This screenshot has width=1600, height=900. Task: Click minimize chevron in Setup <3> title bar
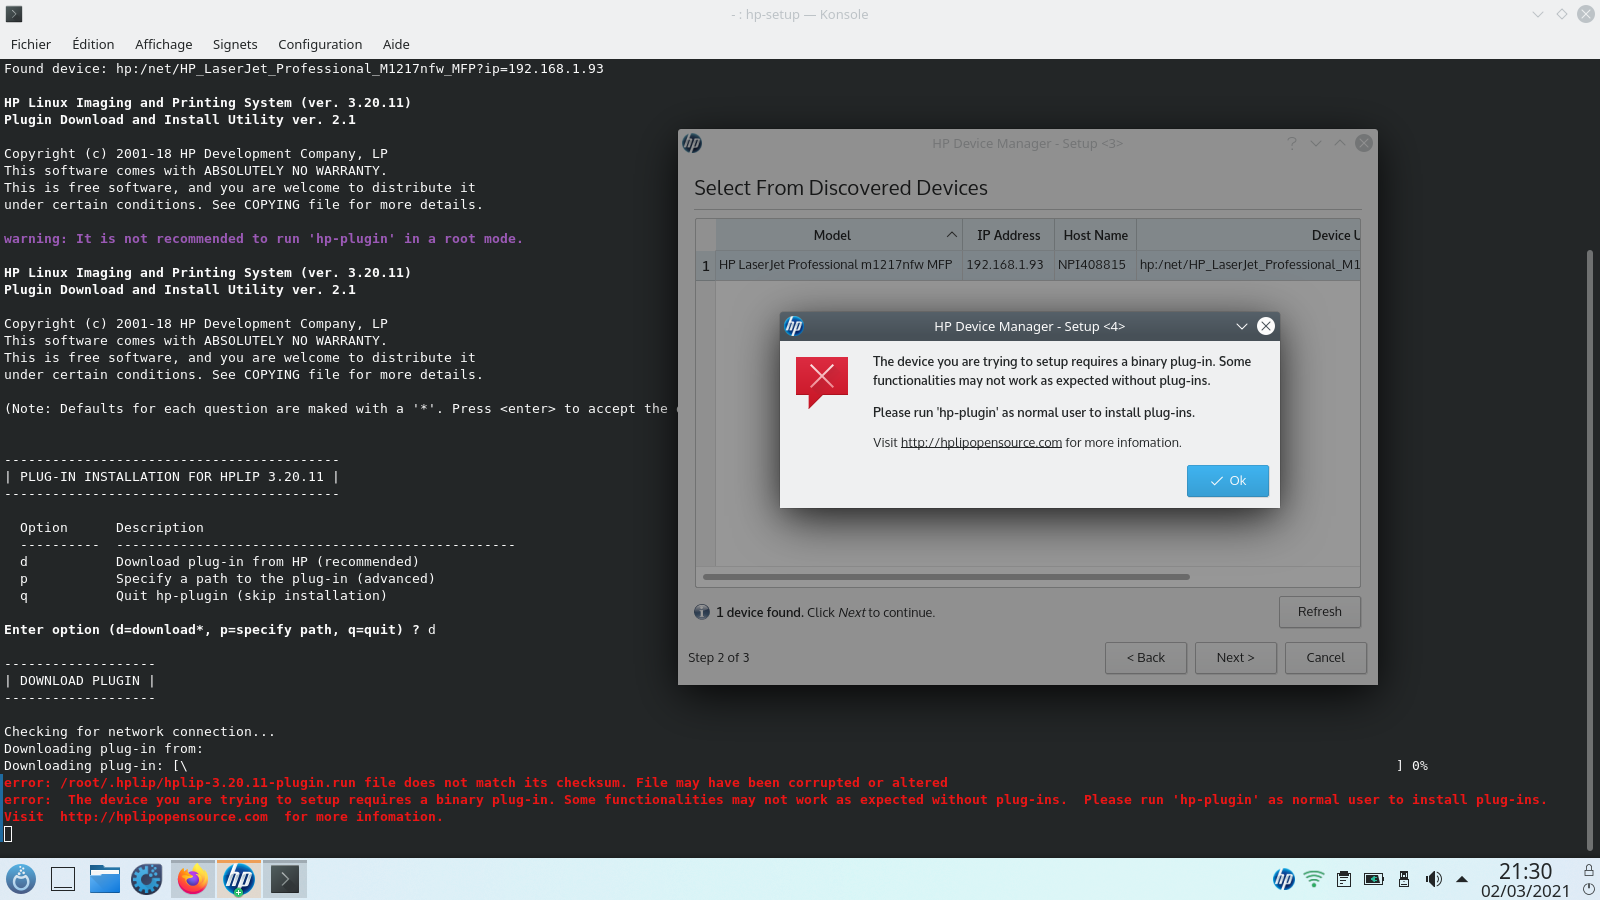point(1315,143)
